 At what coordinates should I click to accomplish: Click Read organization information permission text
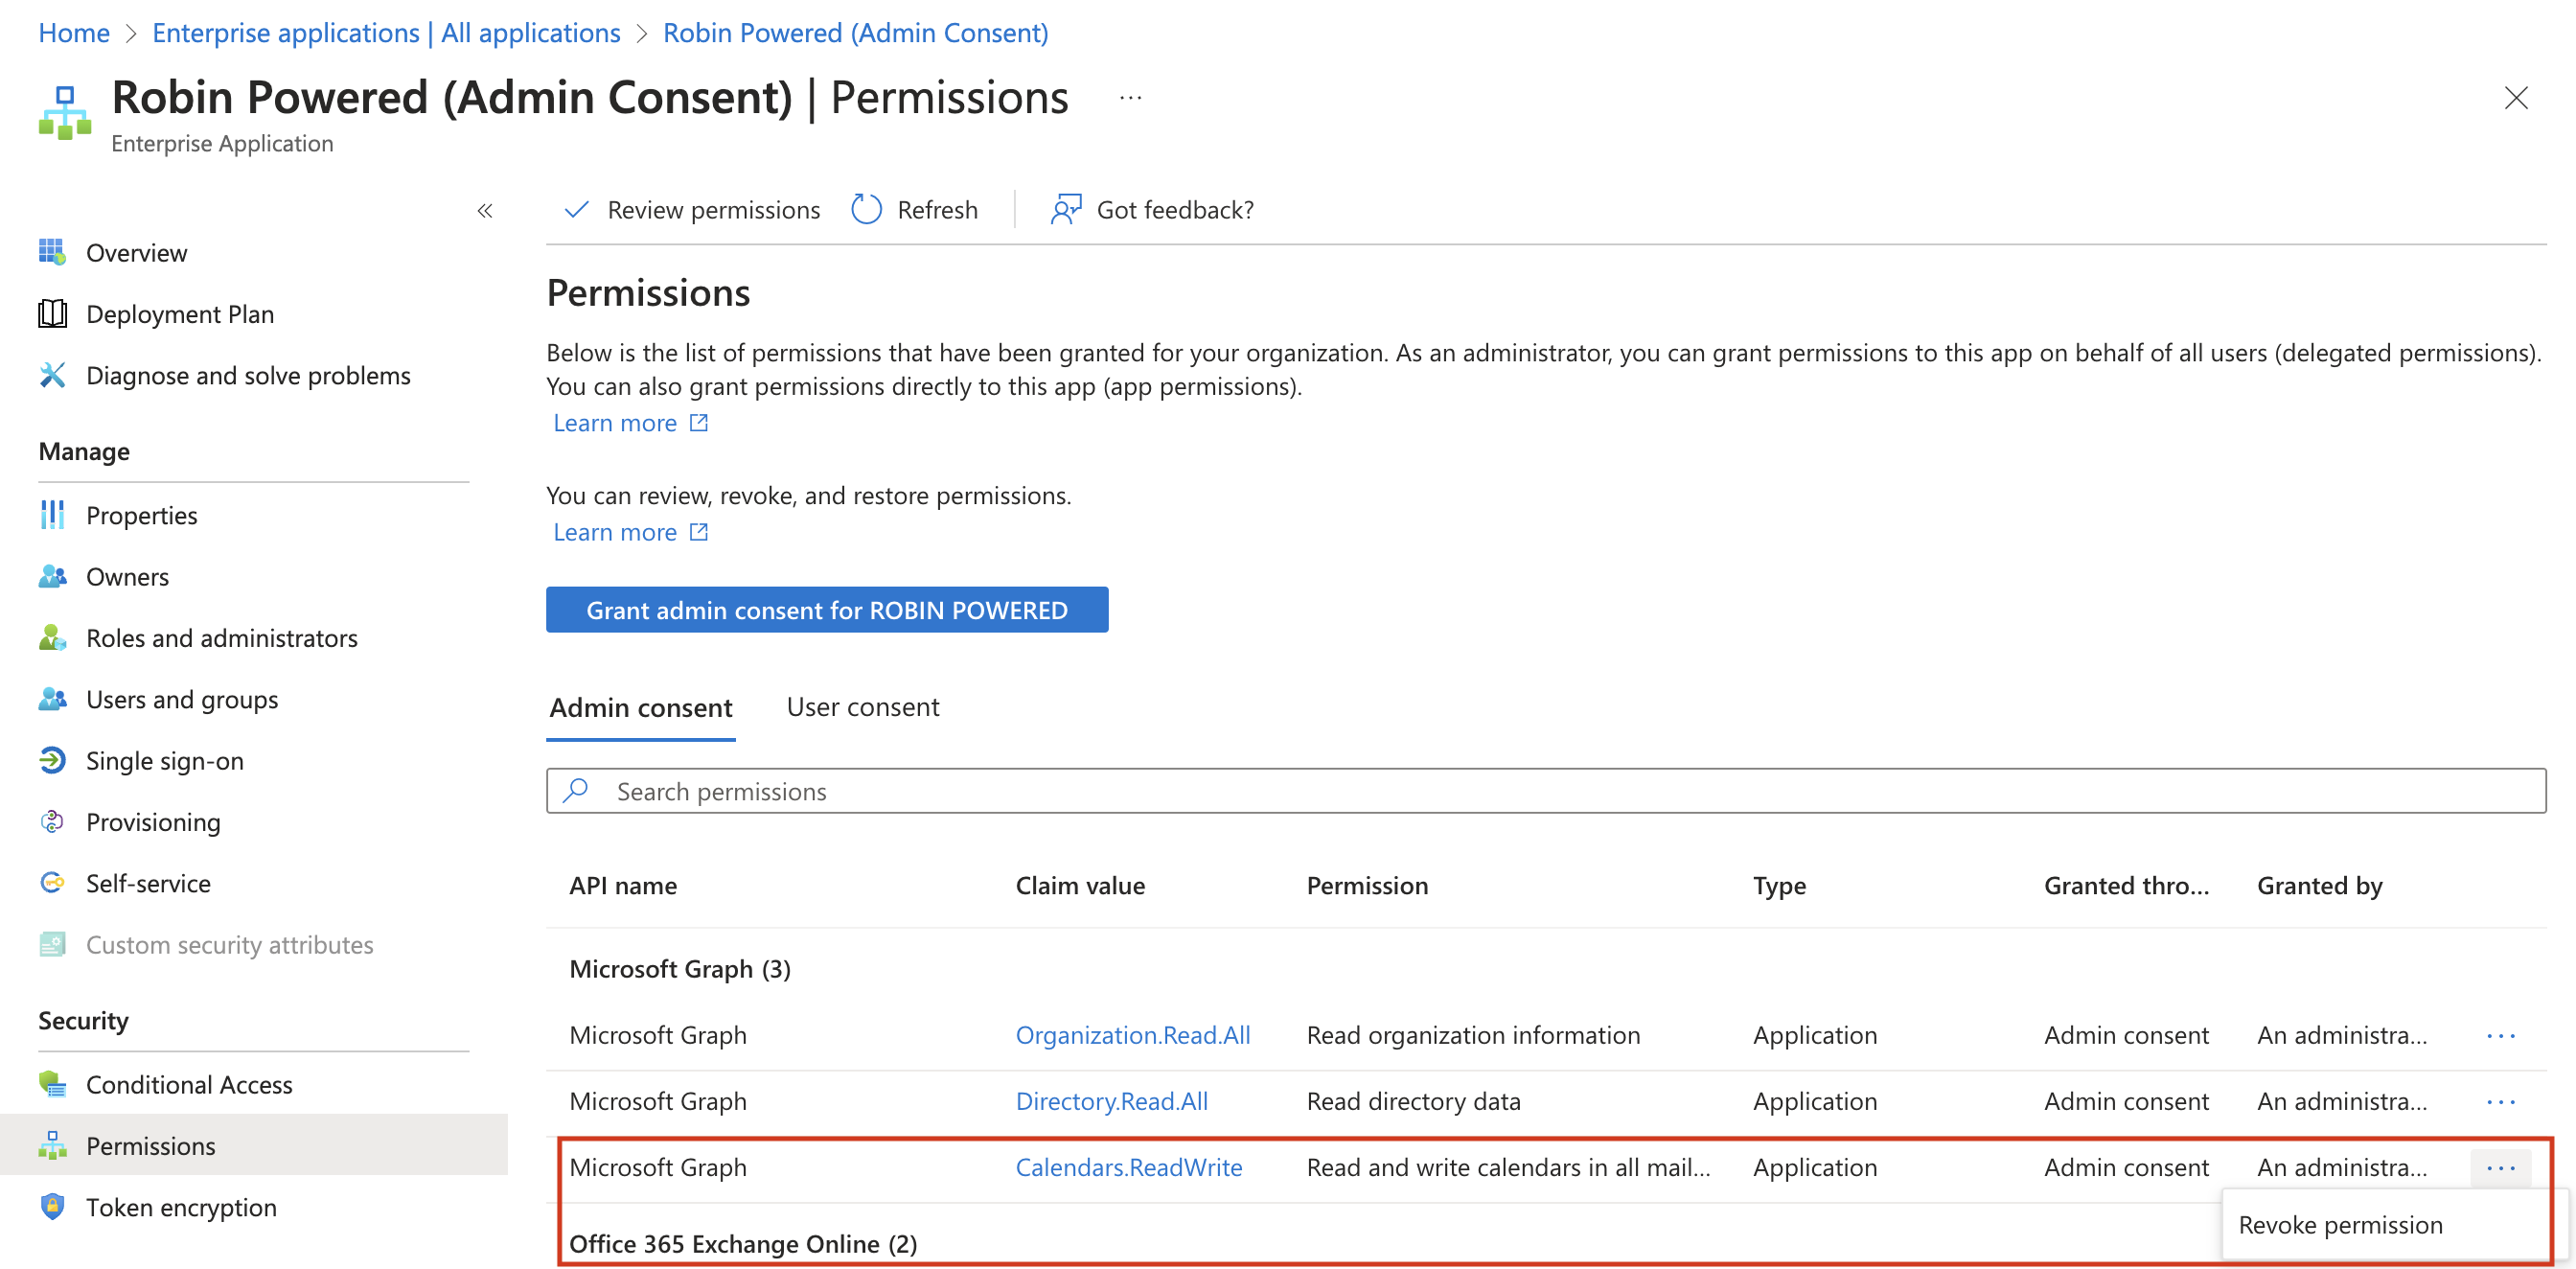click(1473, 1035)
